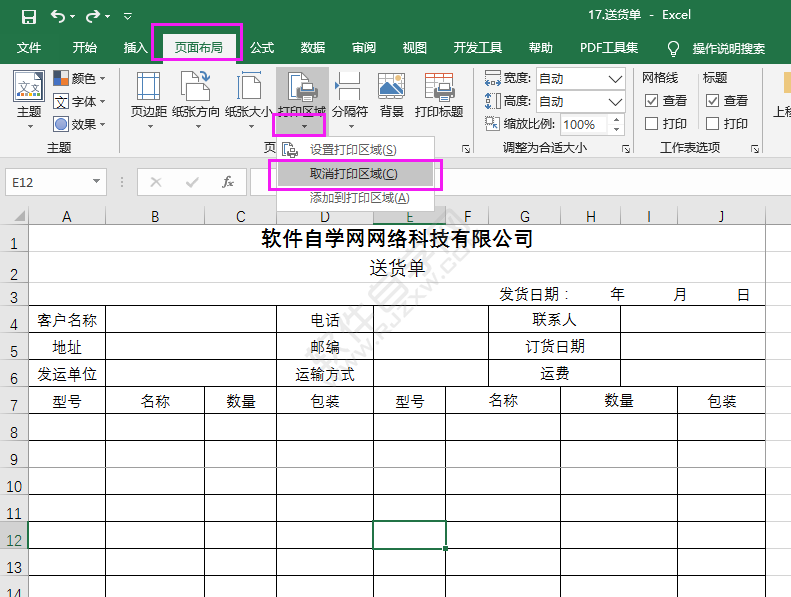Click the Save icon in quick access toolbar
Image resolution: width=791 pixels, height=597 pixels.
pyautogui.click(x=29, y=17)
